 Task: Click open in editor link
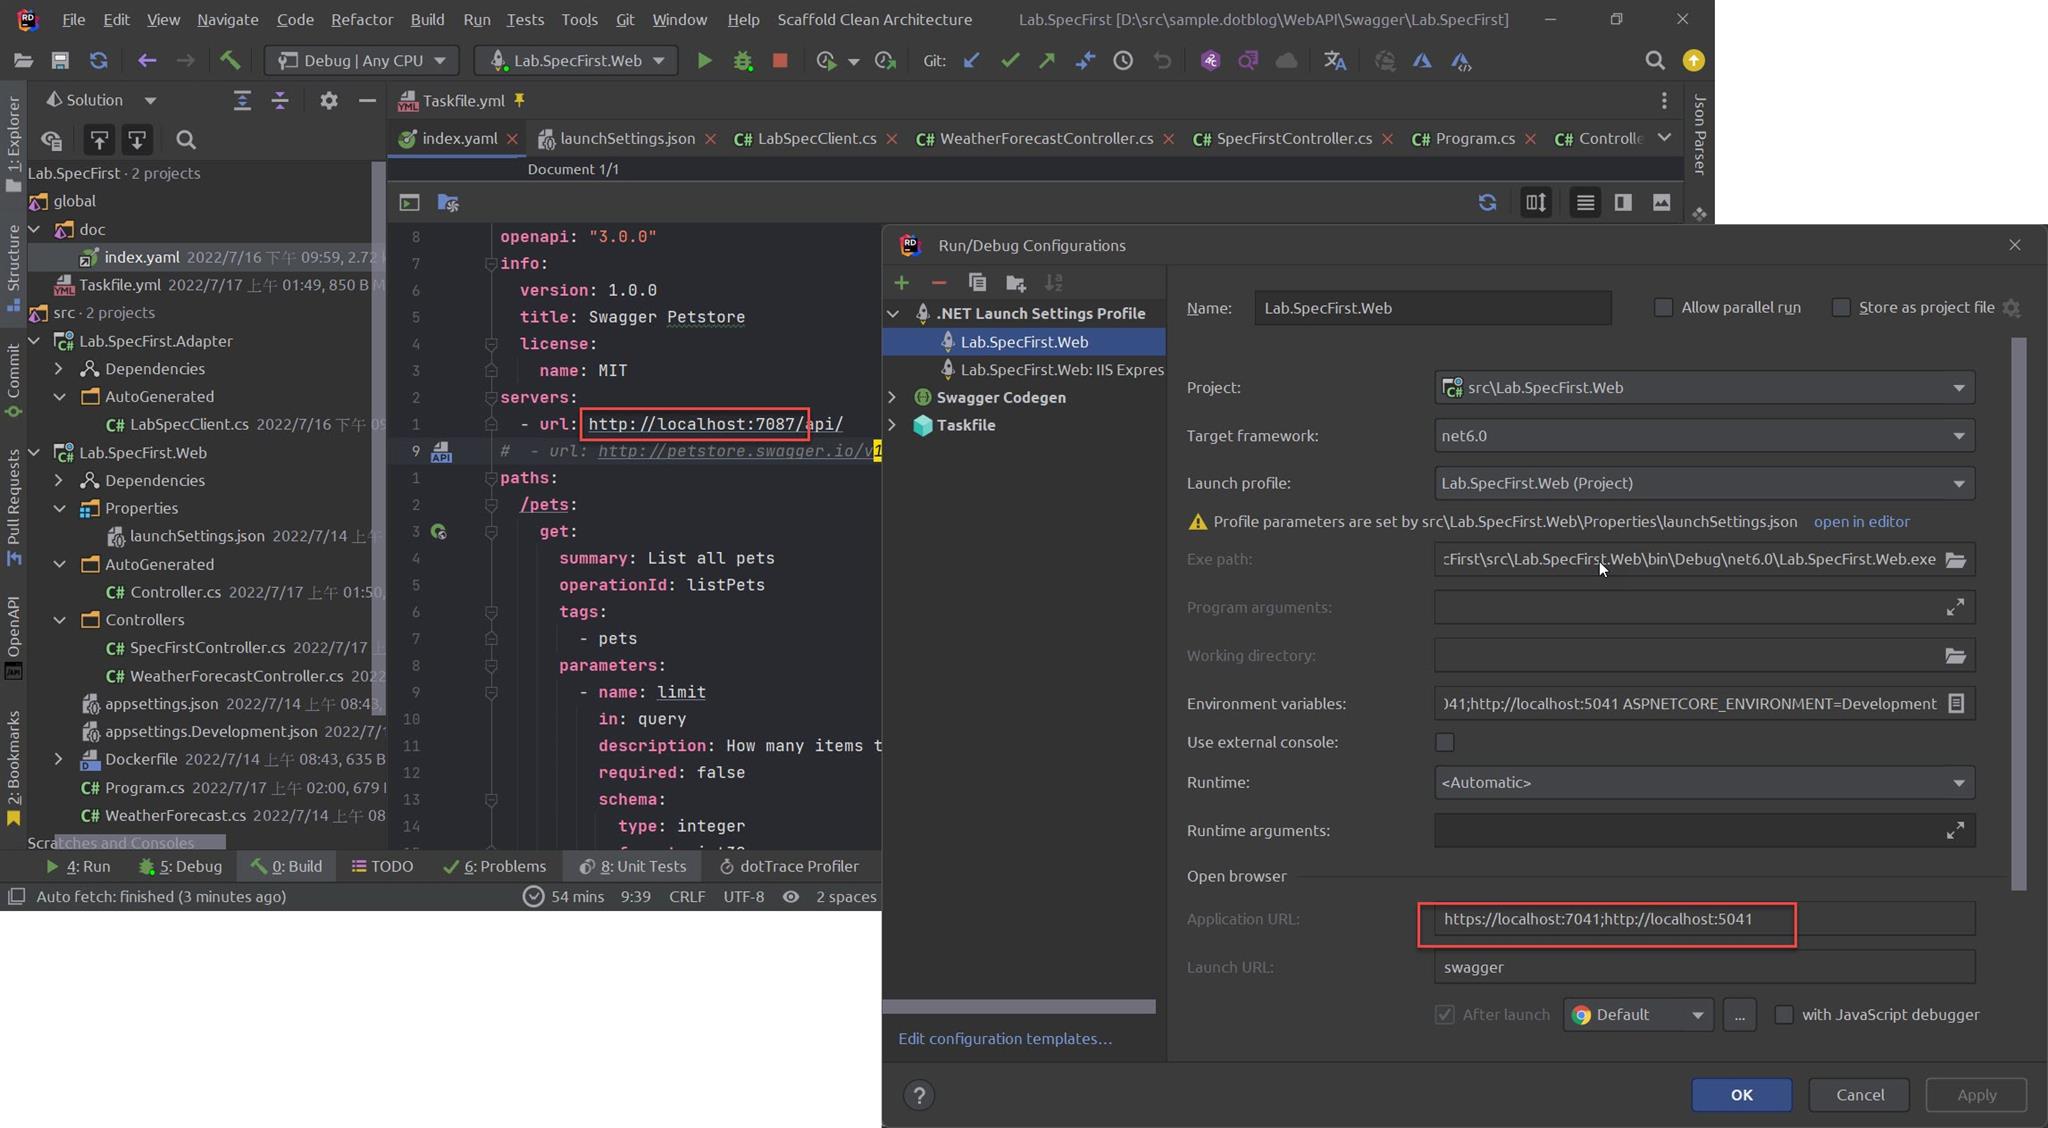(1861, 522)
